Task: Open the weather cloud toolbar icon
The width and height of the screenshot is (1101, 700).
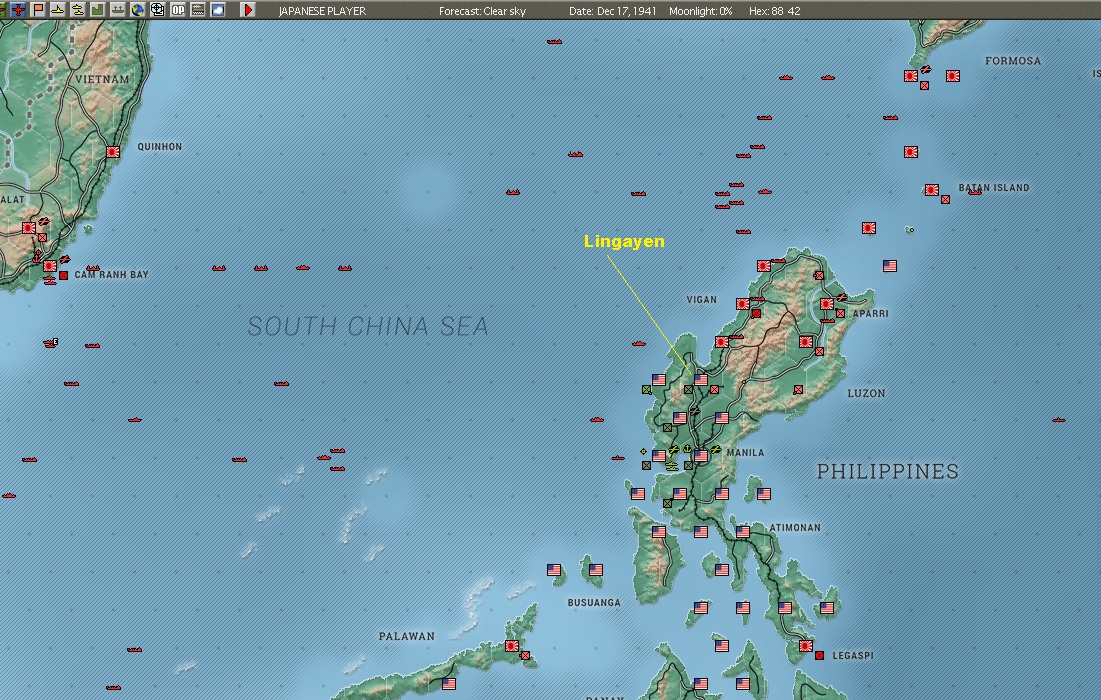Action: (218, 10)
